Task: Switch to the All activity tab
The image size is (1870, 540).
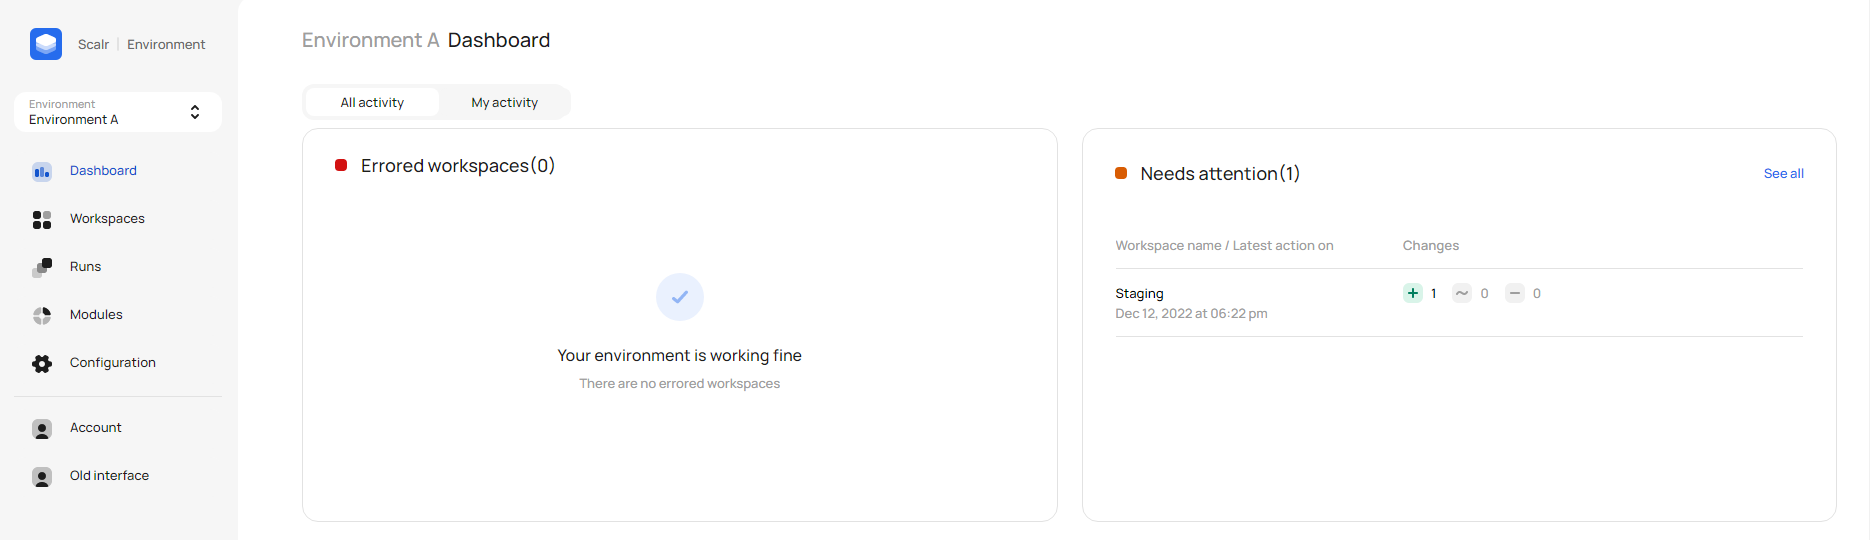Action: tap(372, 102)
